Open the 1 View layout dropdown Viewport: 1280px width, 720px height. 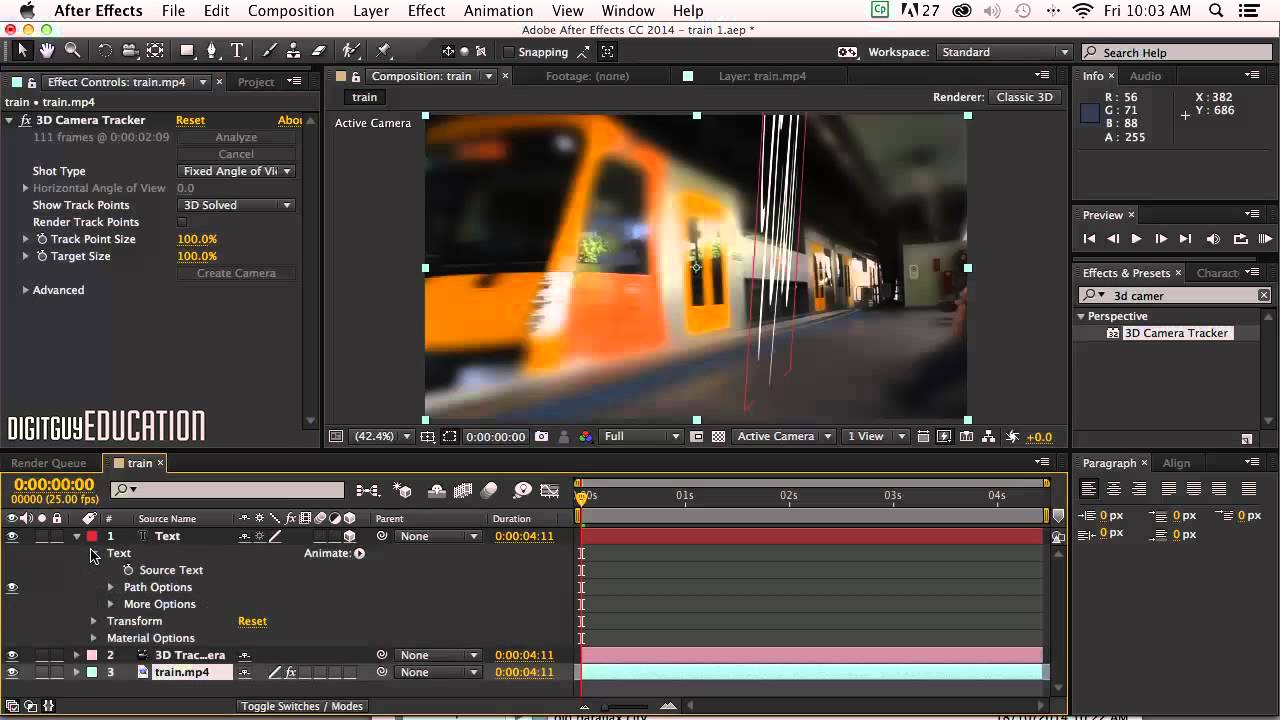[876, 437]
